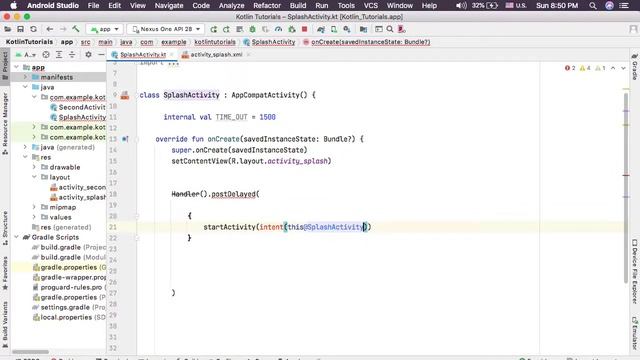Viewport: 640px width, 360px height.
Task: Open Project panel gear settings
Action: point(88,55)
